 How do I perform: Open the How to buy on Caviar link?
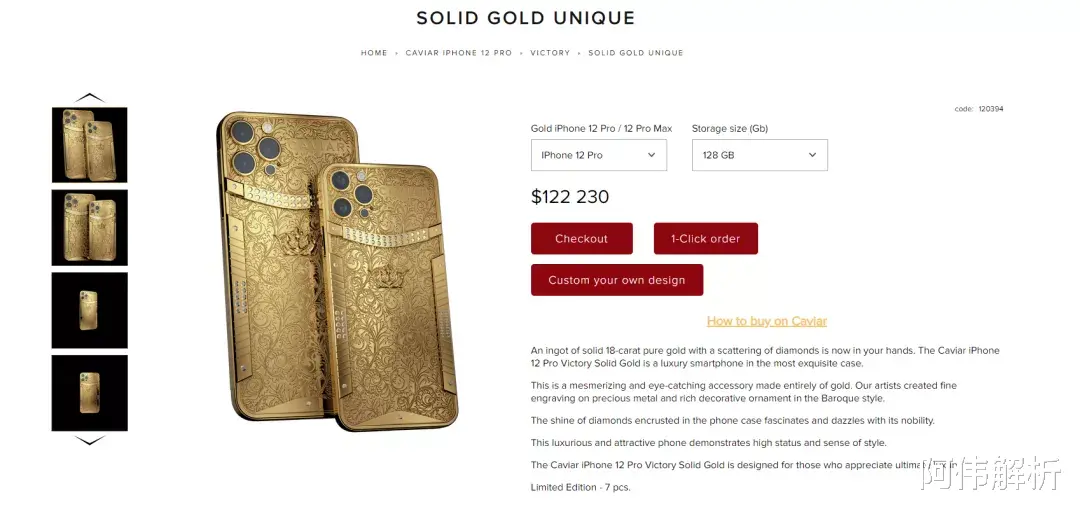tap(767, 321)
